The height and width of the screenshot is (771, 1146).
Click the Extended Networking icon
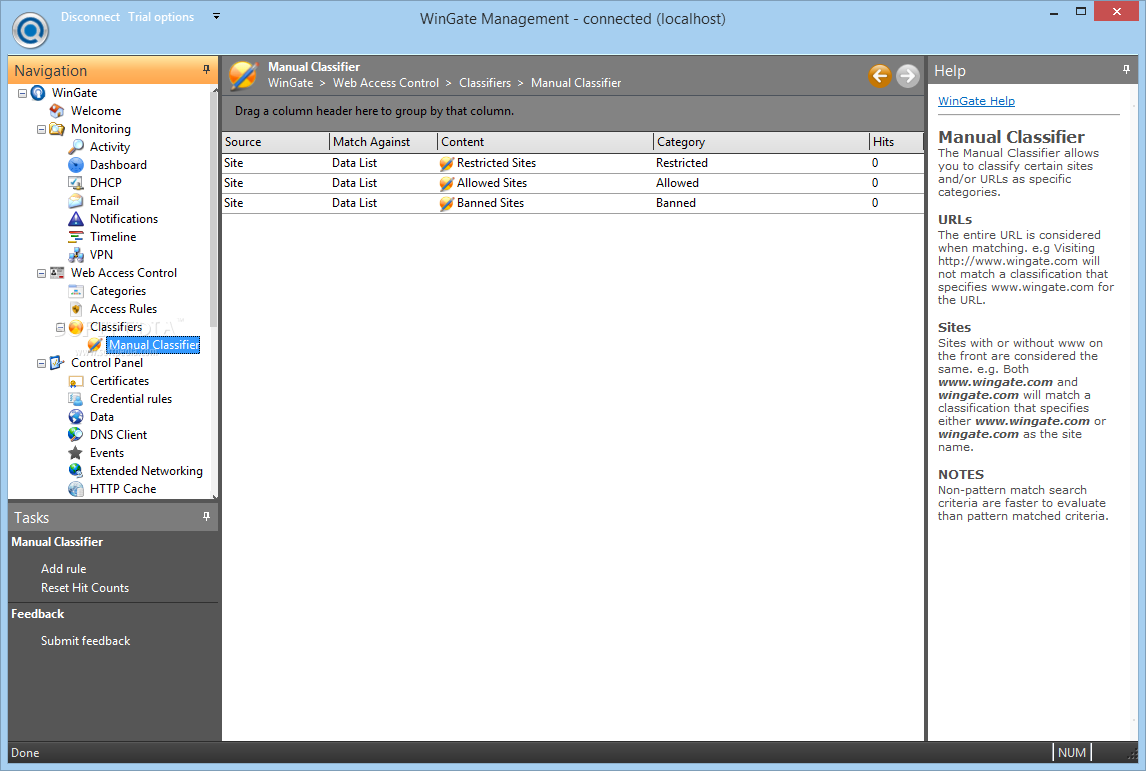(76, 471)
